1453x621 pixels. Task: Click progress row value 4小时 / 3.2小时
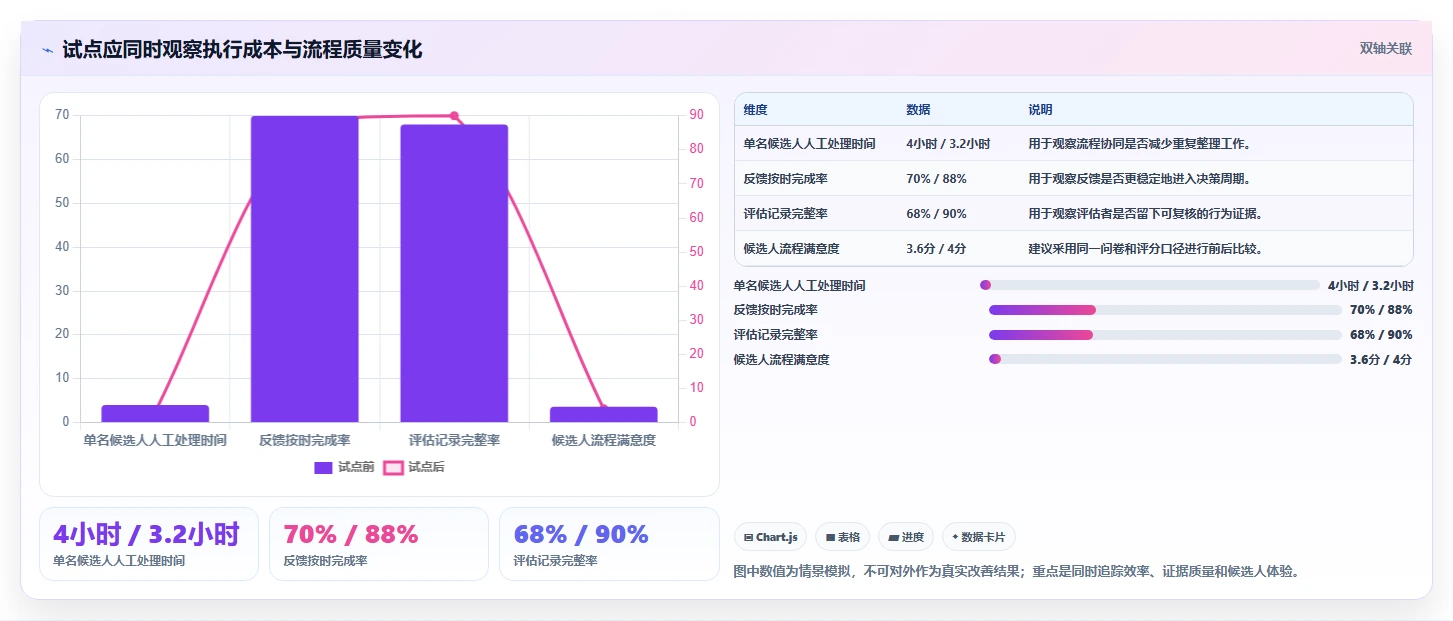pyautogui.click(x=1370, y=285)
